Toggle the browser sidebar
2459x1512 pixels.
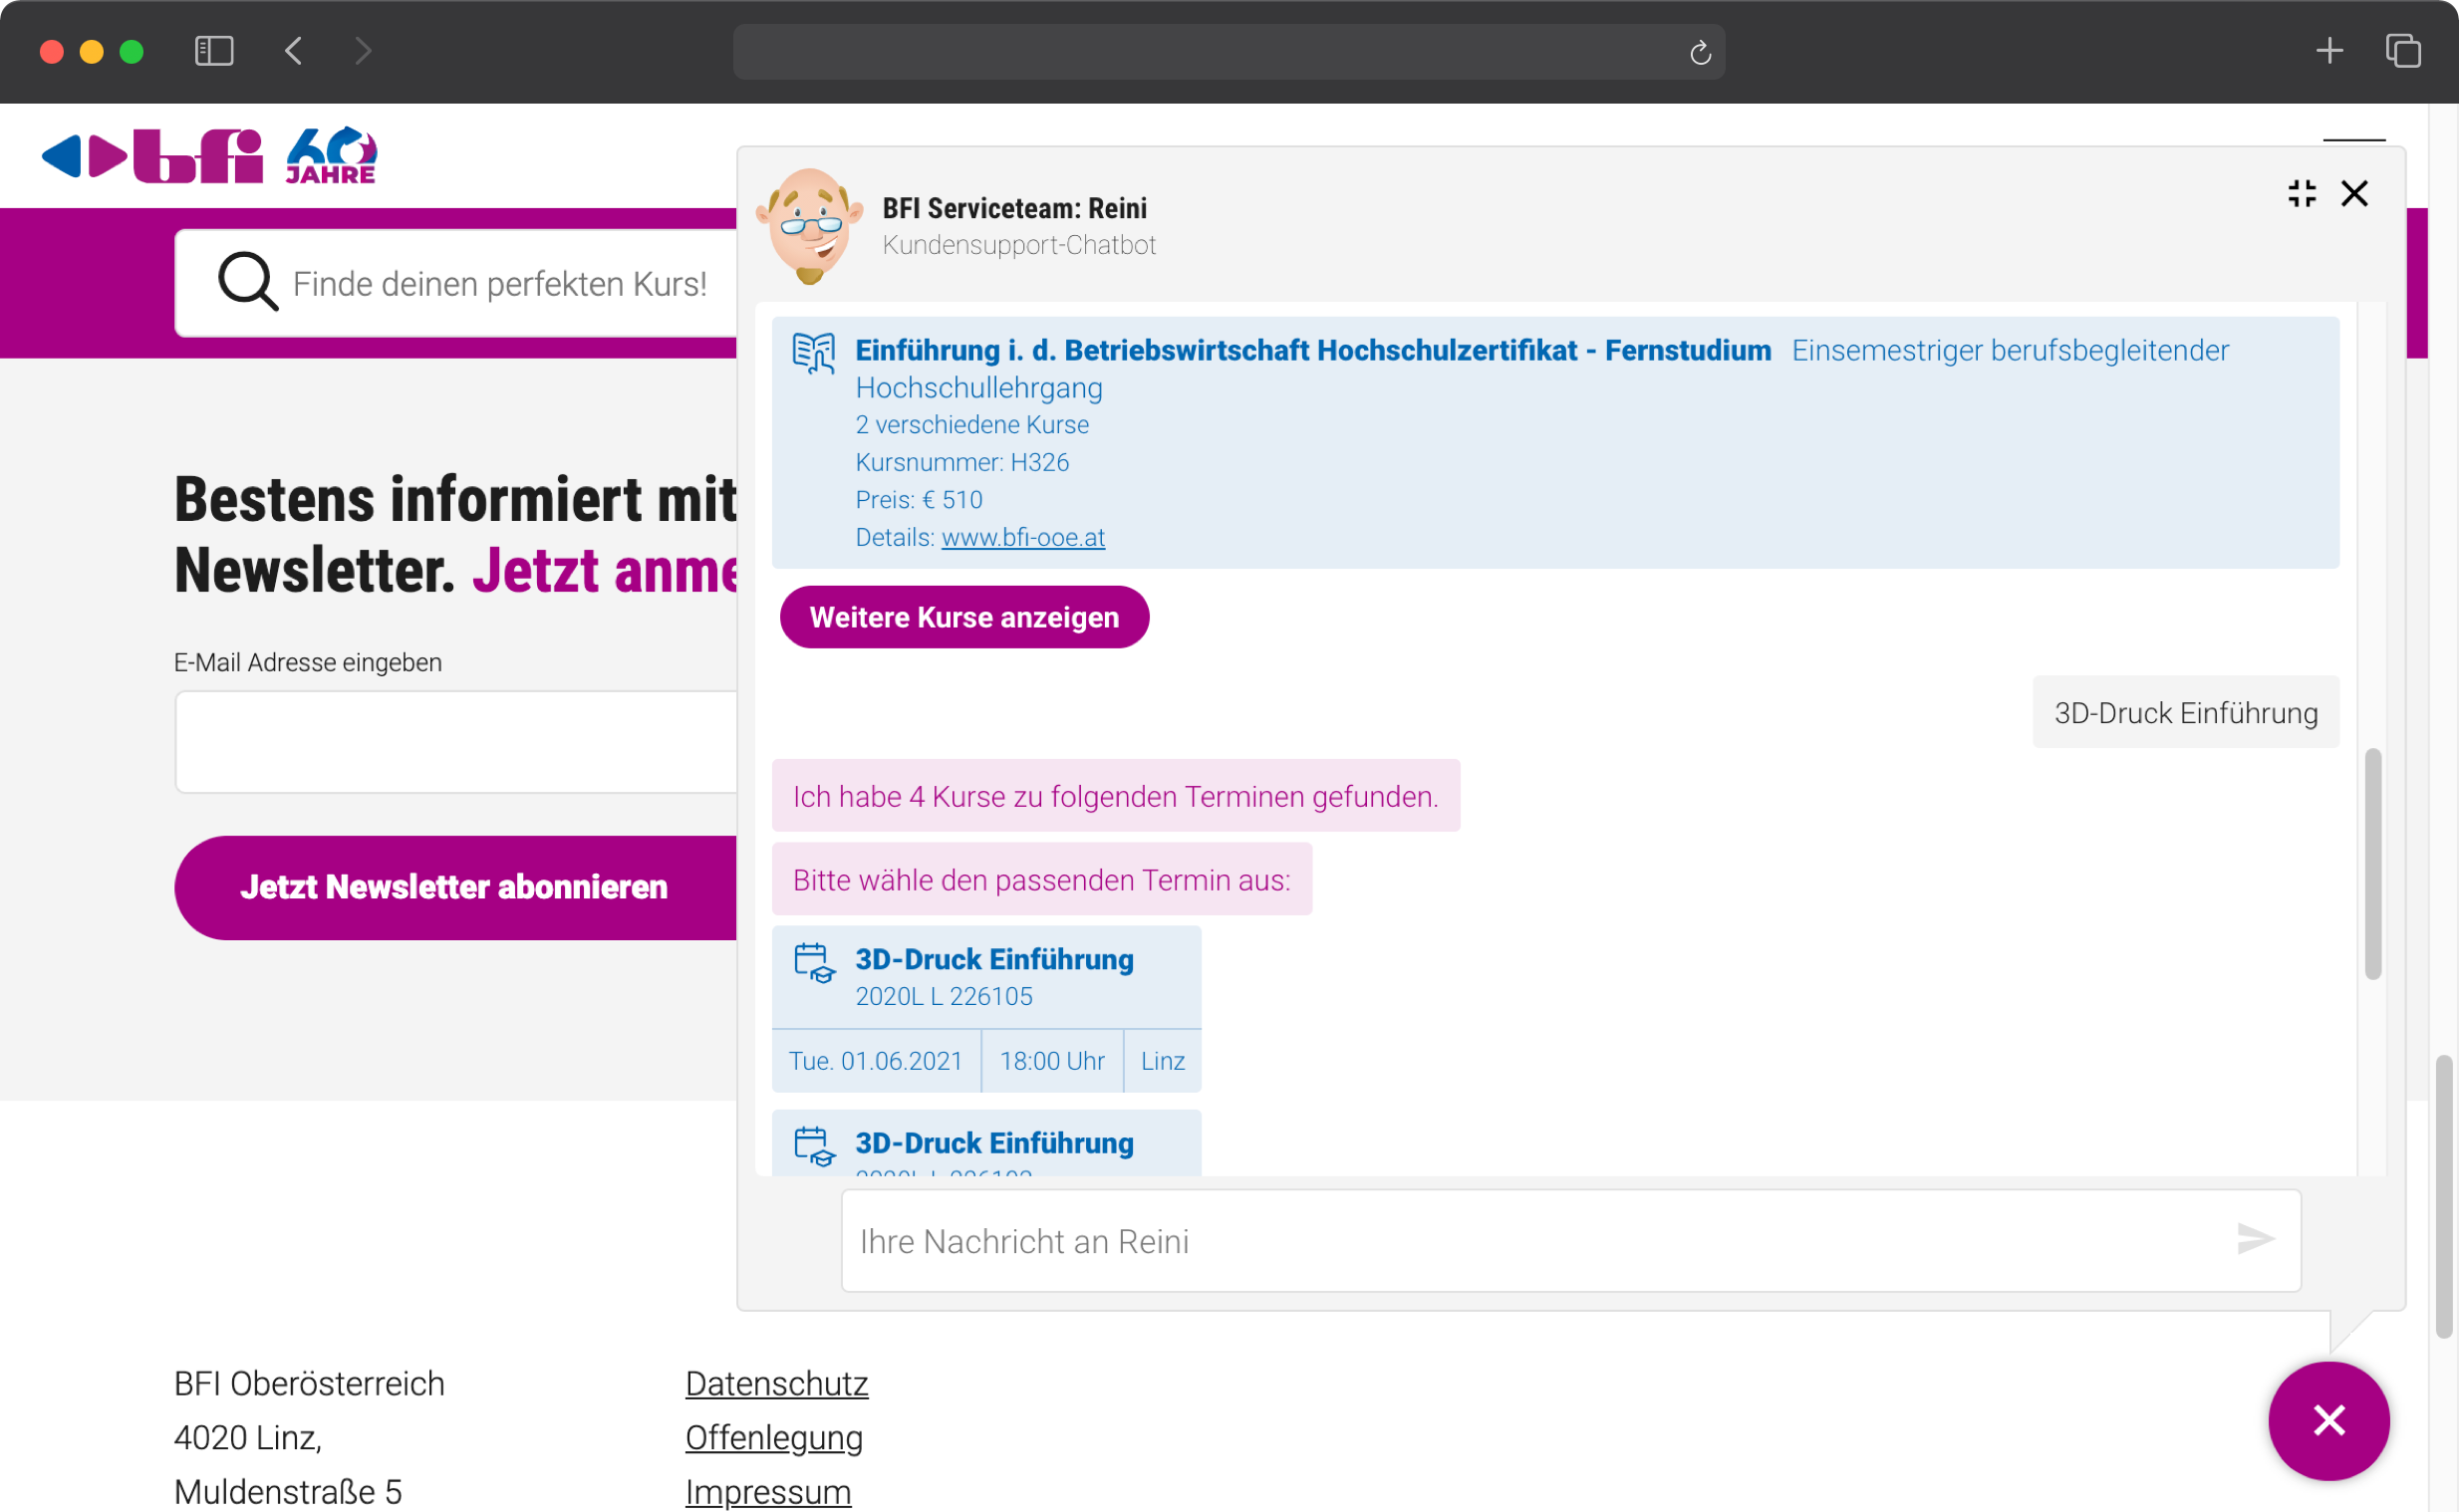coord(214,51)
